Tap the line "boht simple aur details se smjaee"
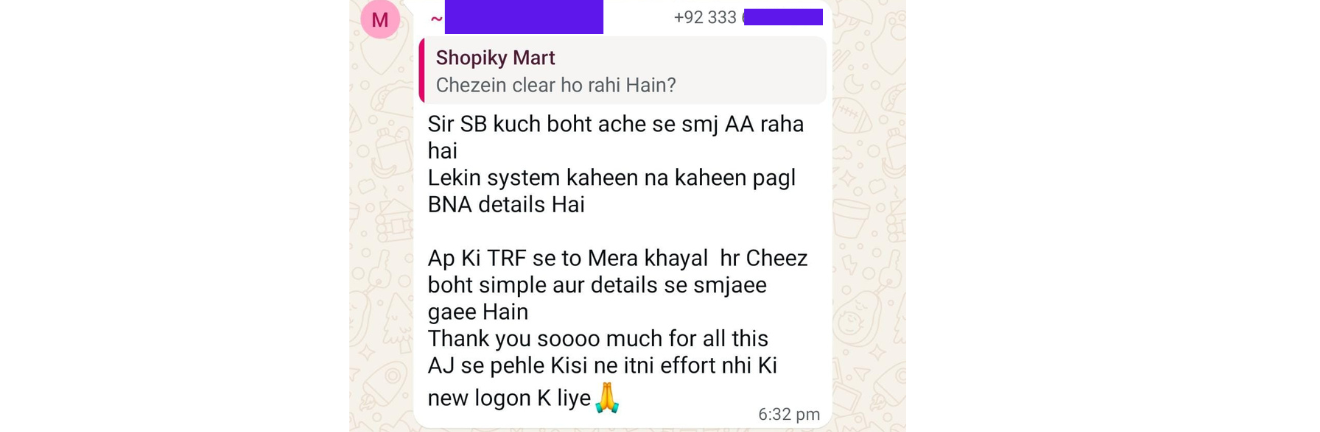The width and height of the screenshot is (1320, 432). coord(597,285)
